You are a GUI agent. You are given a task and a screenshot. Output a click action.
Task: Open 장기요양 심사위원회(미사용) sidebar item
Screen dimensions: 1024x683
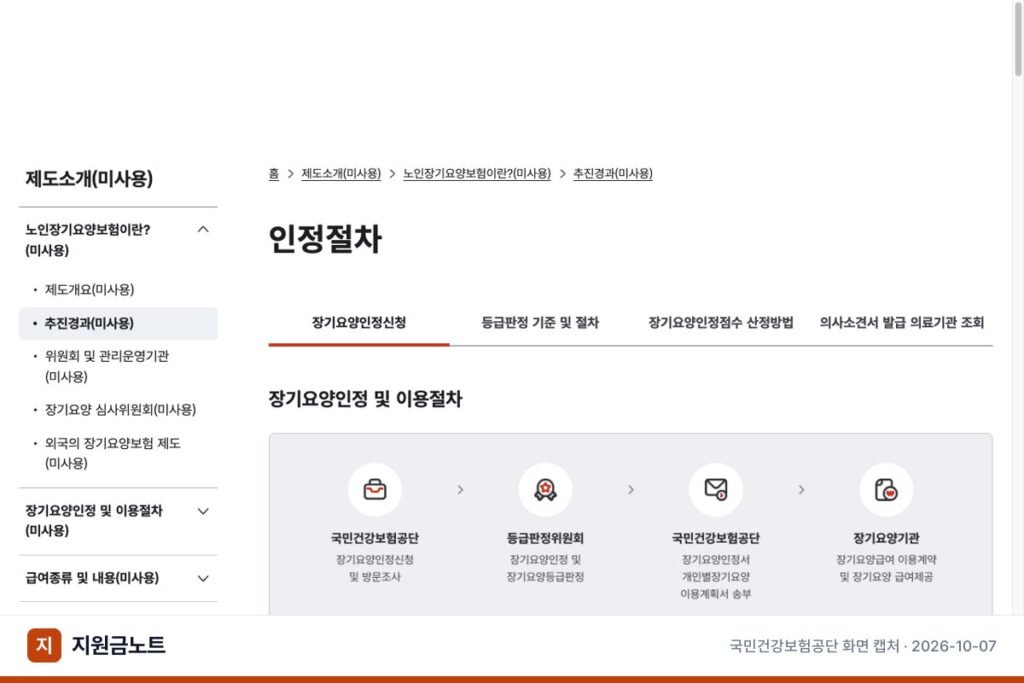click(x=120, y=409)
